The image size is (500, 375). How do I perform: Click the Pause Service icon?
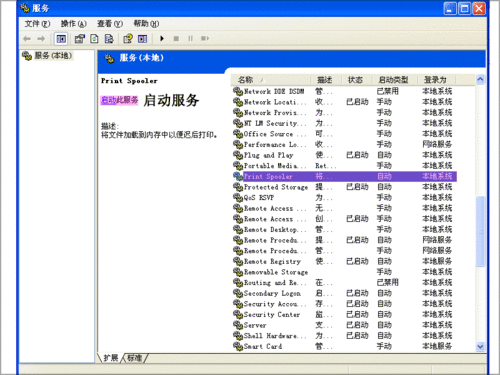click(190, 39)
